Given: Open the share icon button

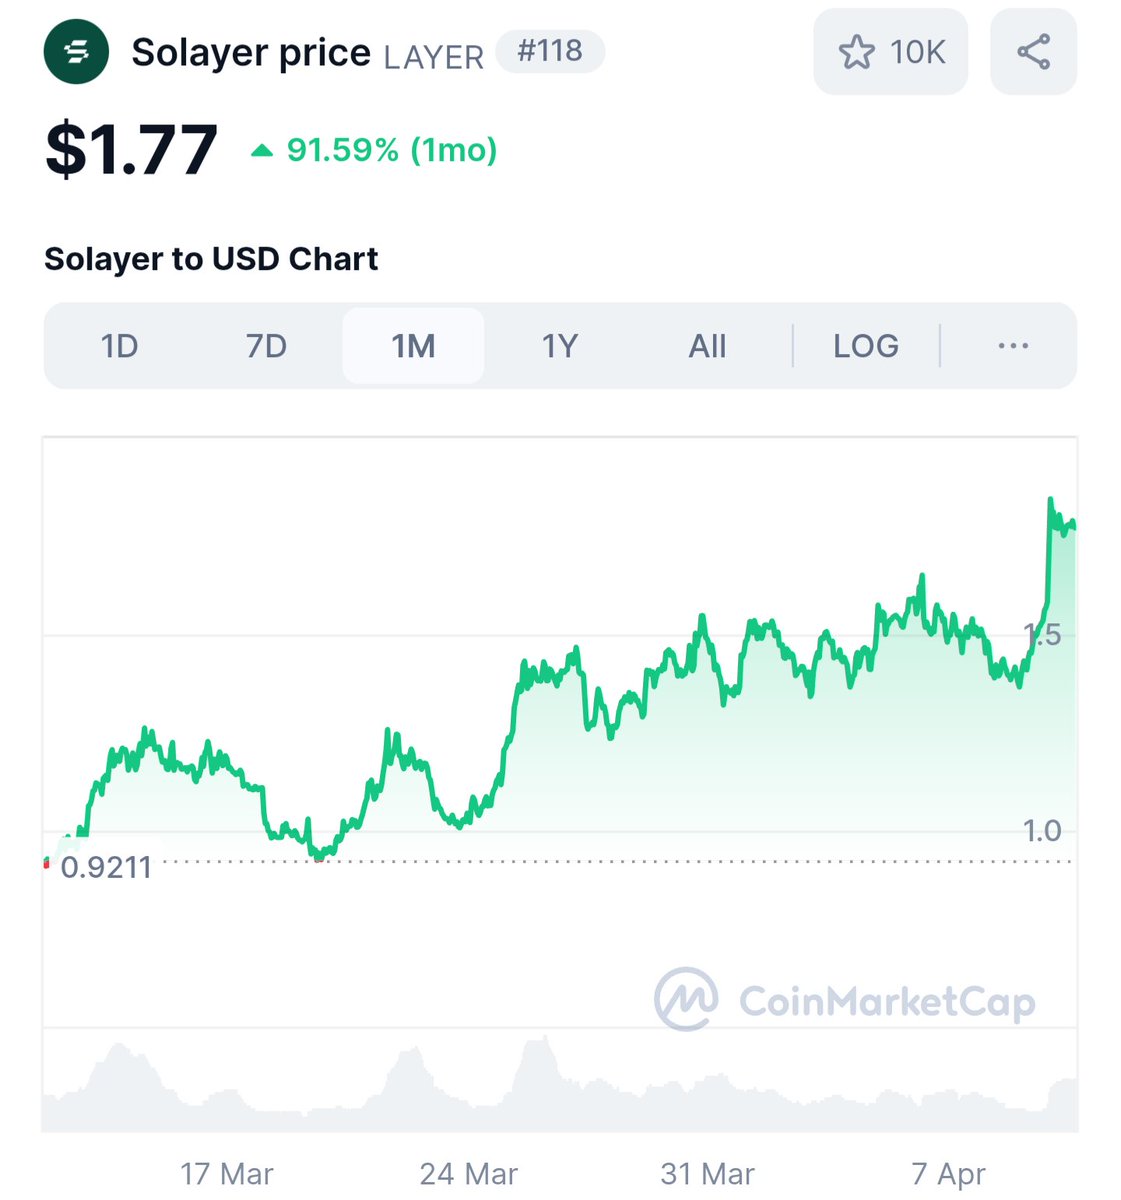Looking at the screenshot, I should [1033, 52].
